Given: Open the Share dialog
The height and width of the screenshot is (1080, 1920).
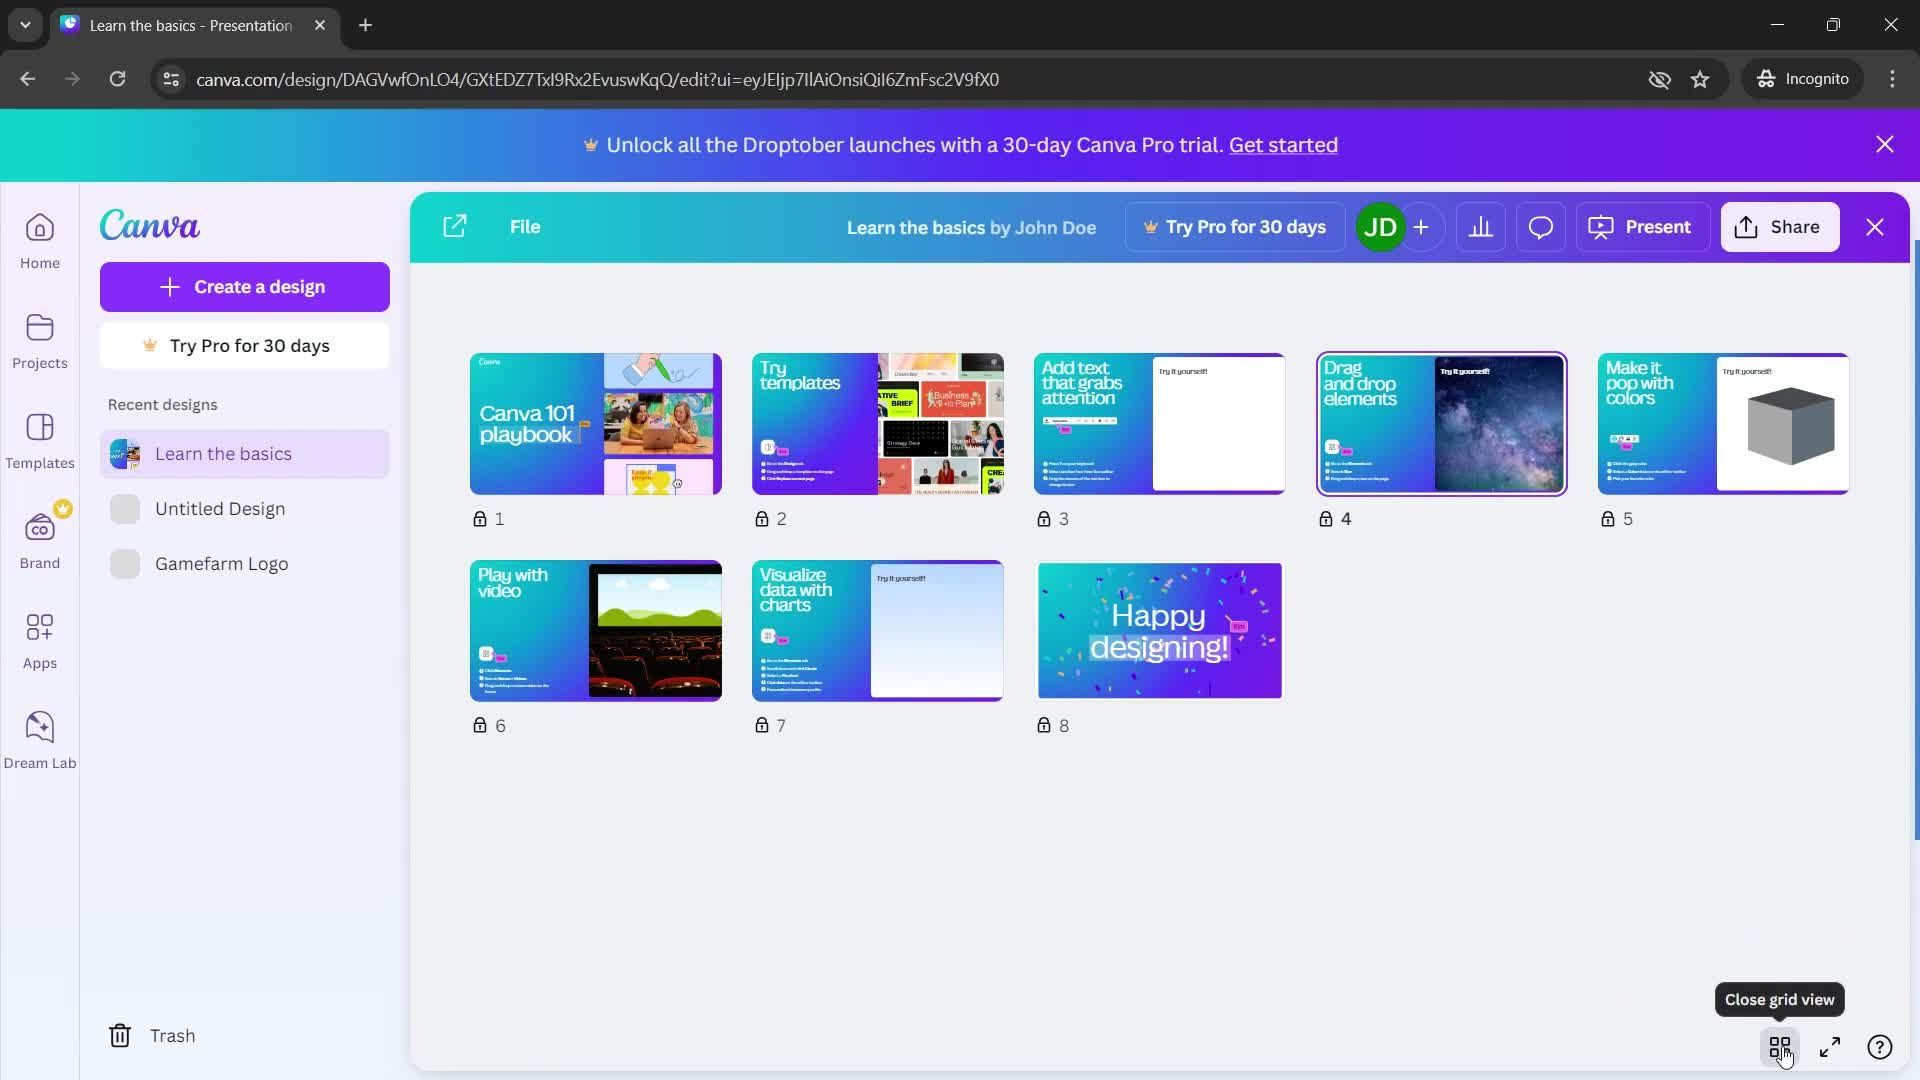Looking at the screenshot, I should click(x=1780, y=227).
